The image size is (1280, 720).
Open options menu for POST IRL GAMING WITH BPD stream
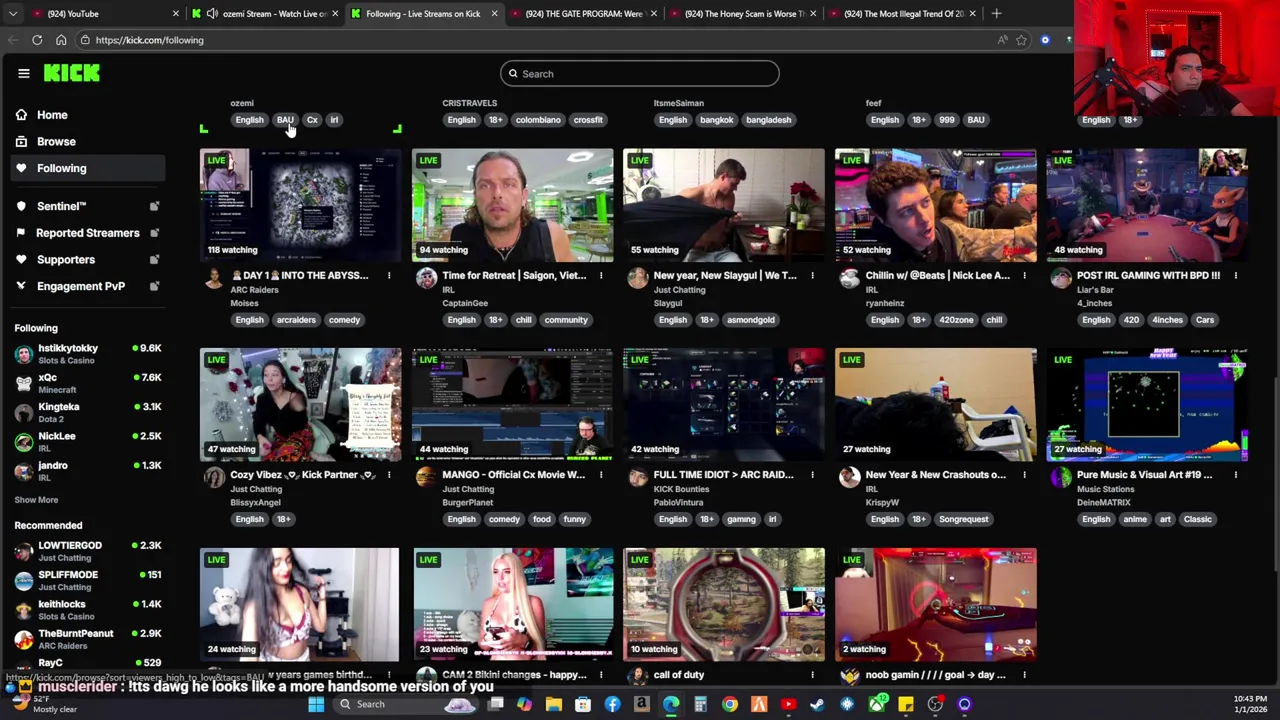click(1236, 276)
